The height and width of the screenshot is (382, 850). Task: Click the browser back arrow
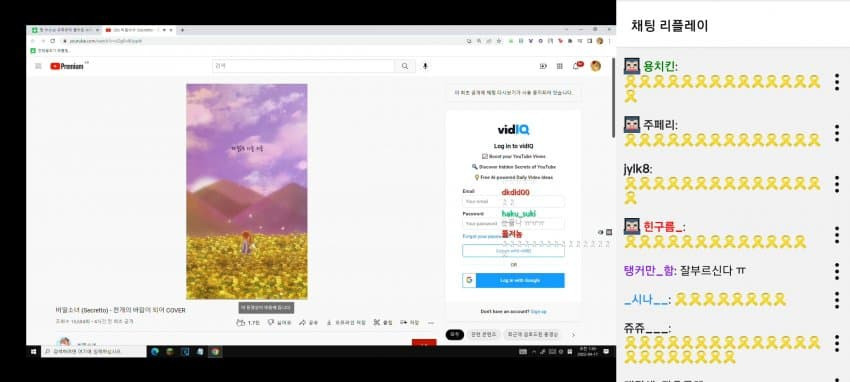point(33,41)
